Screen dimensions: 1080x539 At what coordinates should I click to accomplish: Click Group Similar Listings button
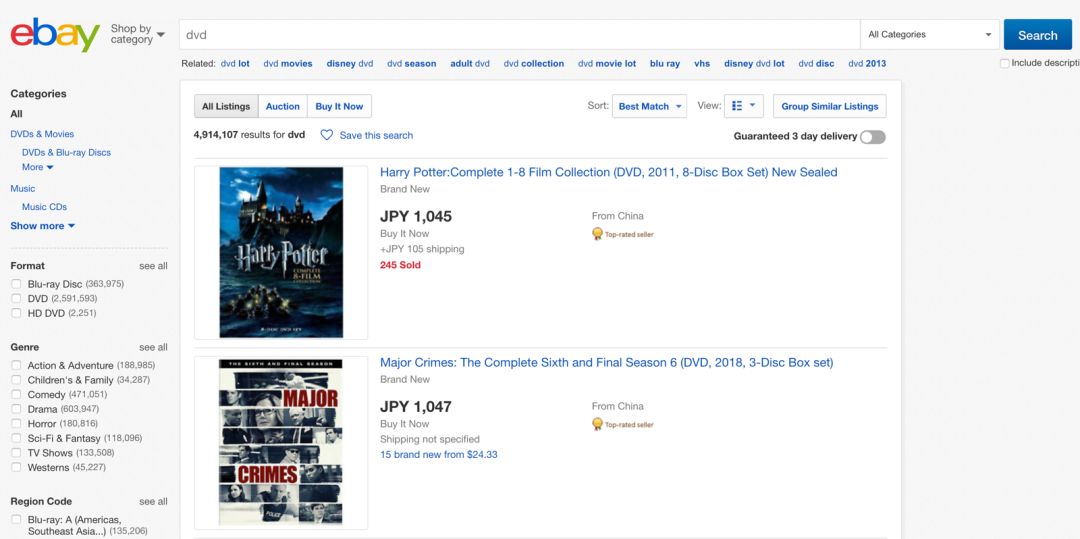point(829,106)
